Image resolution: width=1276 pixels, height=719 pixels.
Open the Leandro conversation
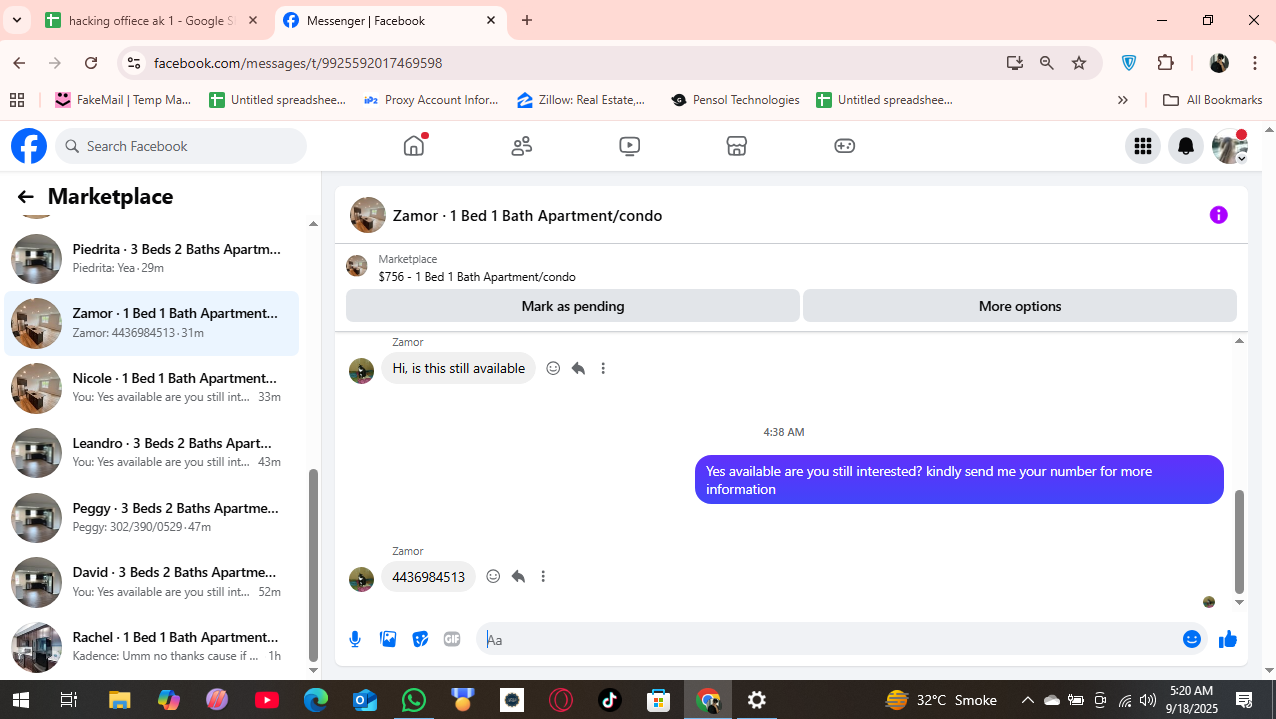coord(152,453)
